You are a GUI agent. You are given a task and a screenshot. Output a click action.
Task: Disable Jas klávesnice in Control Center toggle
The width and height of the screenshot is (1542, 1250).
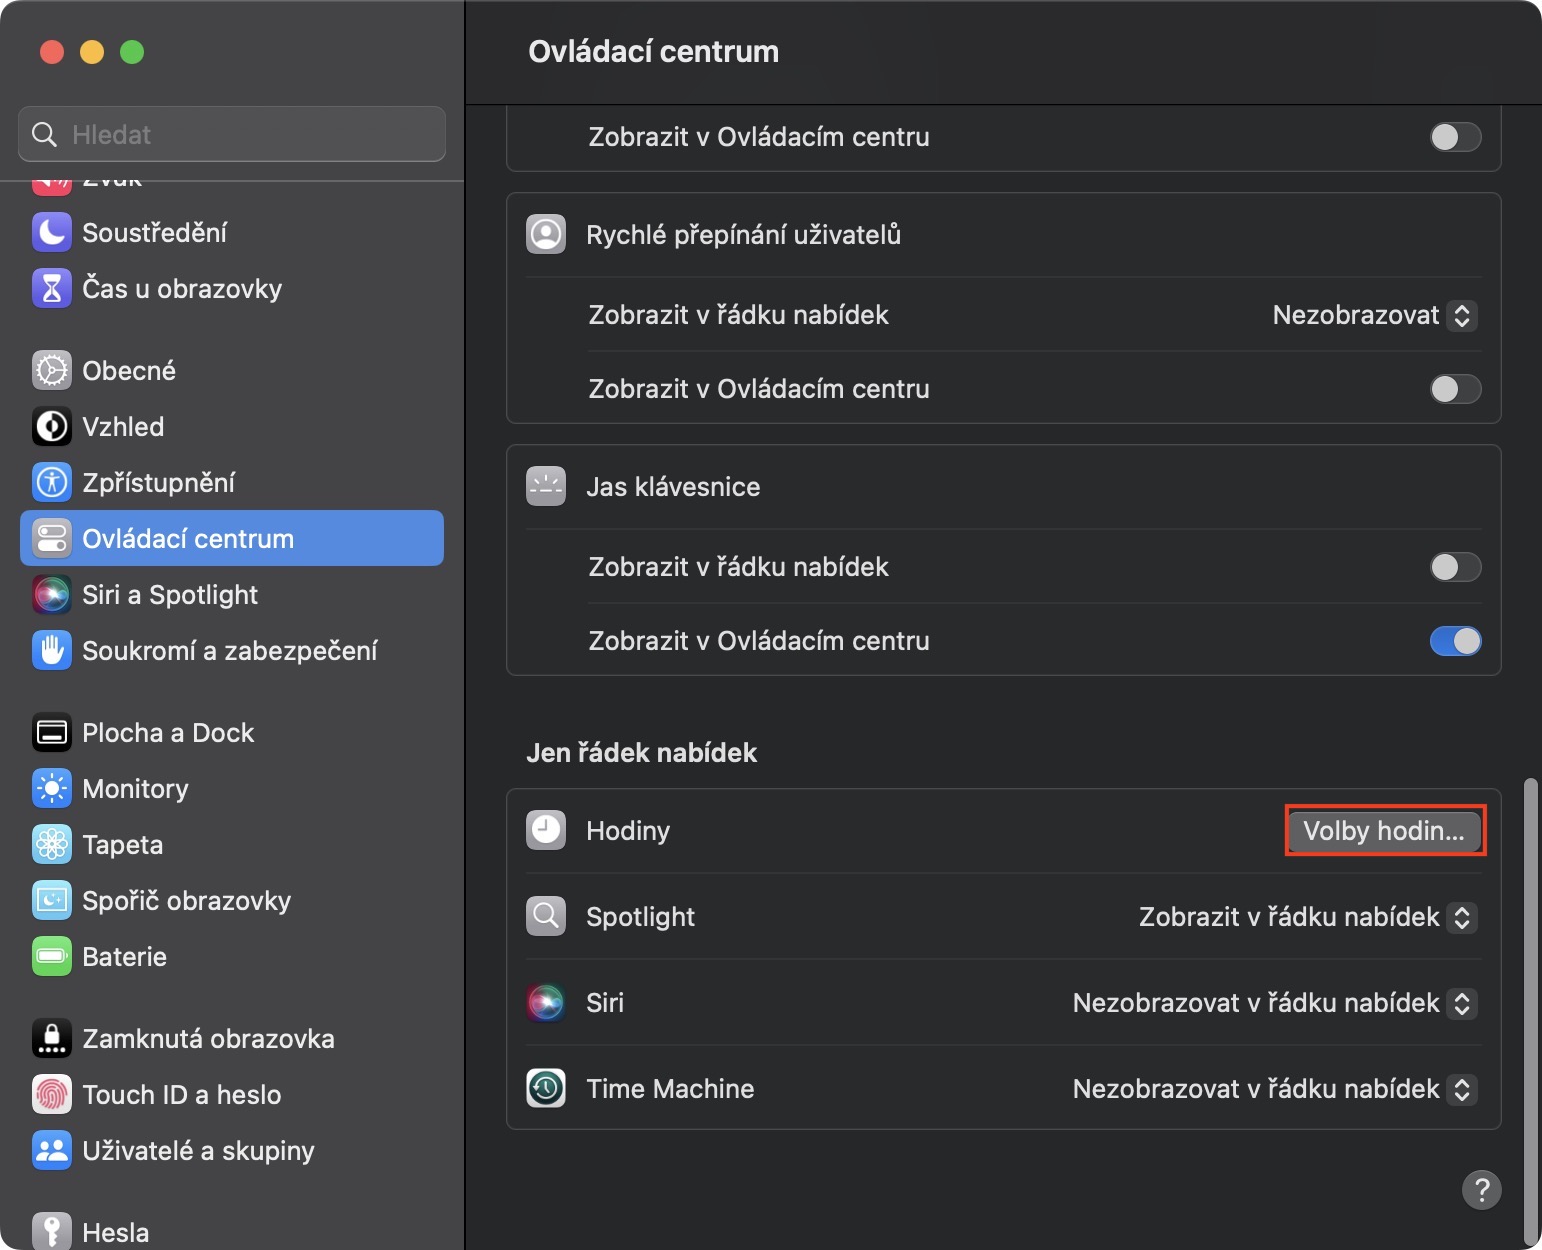pyautogui.click(x=1455, y=641)
